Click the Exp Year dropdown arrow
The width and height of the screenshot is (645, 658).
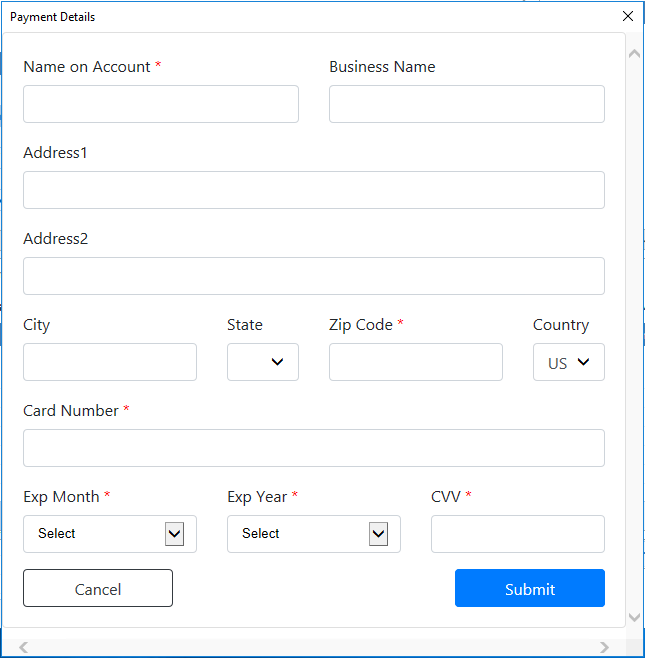pyautogui.click(x=378, y=534)
